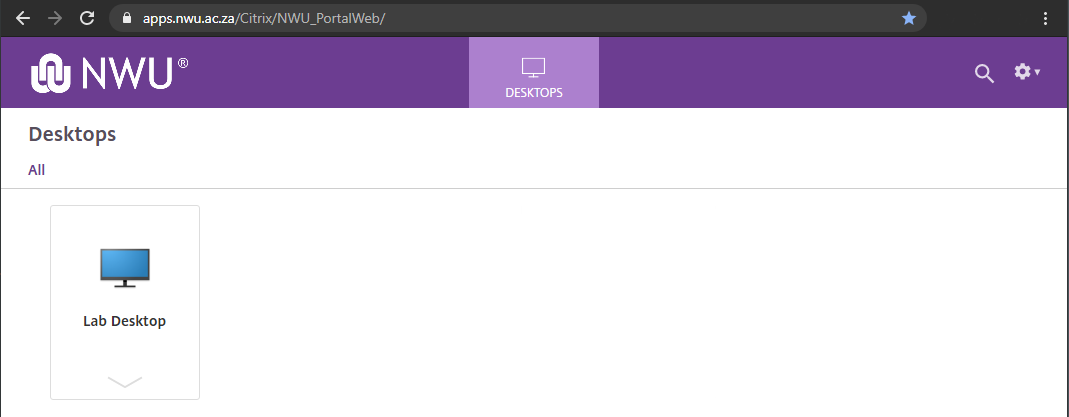1069x417 pixels.
Task: Select the DESKTOPS tab
Action: tap(534, 73)
